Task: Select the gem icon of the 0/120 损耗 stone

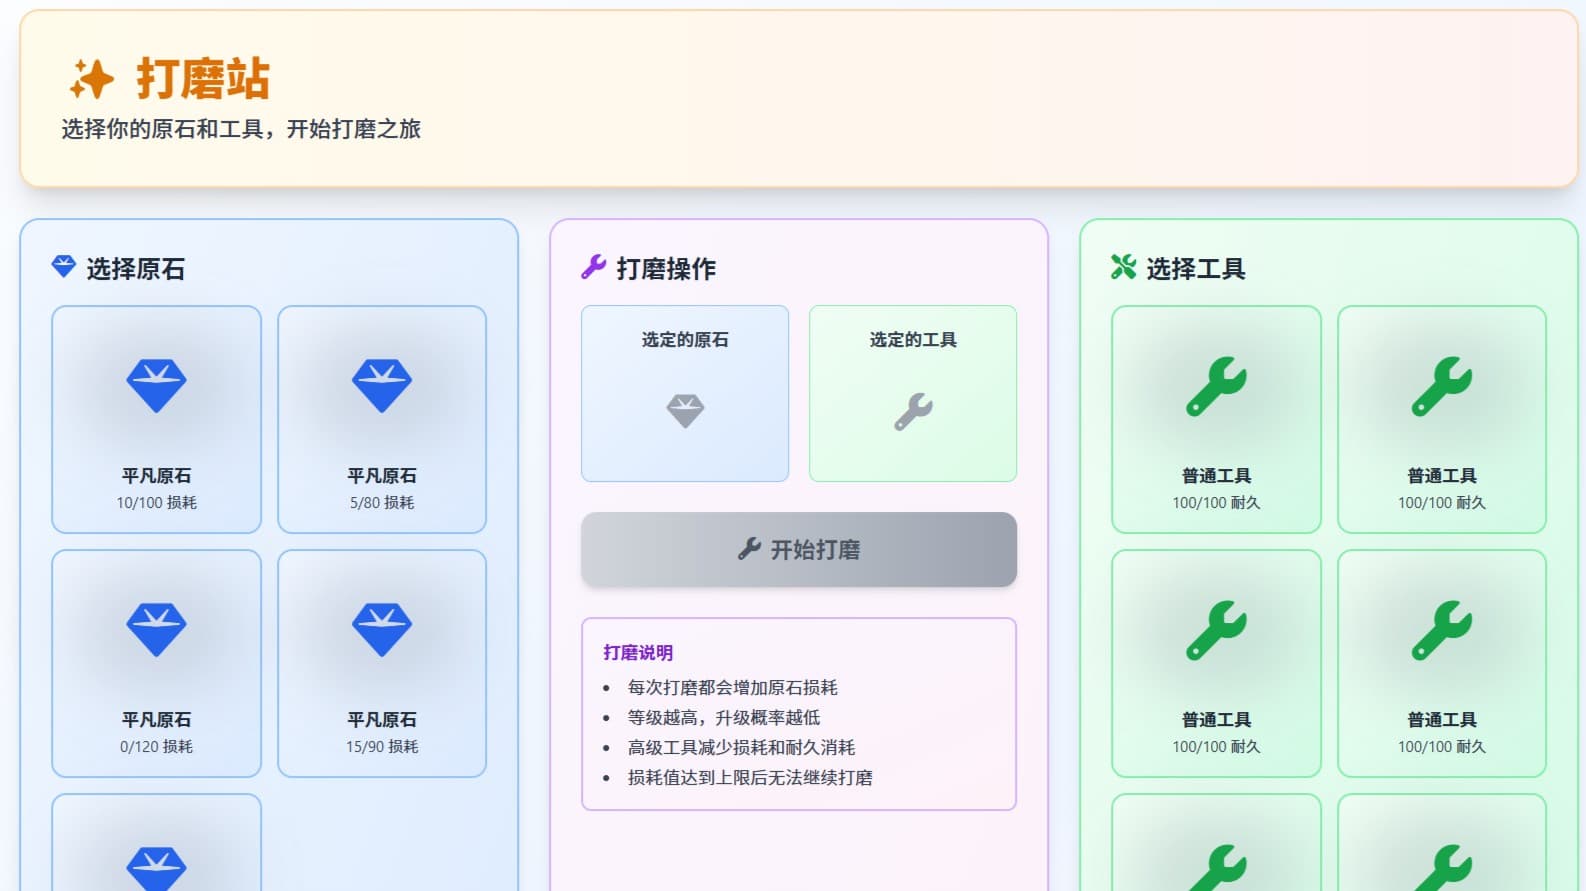Action: (x=156, y=629)
